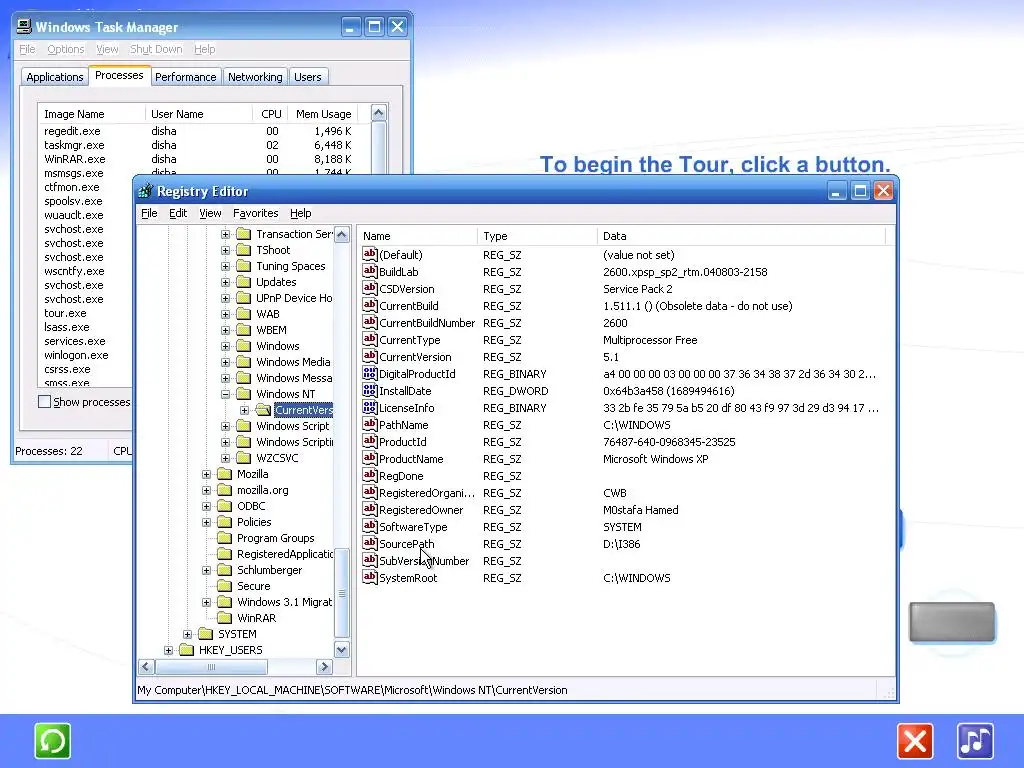Click the green restart tour icon
The width and height of the screenshot is (1024, 768).
click(52, 741)
